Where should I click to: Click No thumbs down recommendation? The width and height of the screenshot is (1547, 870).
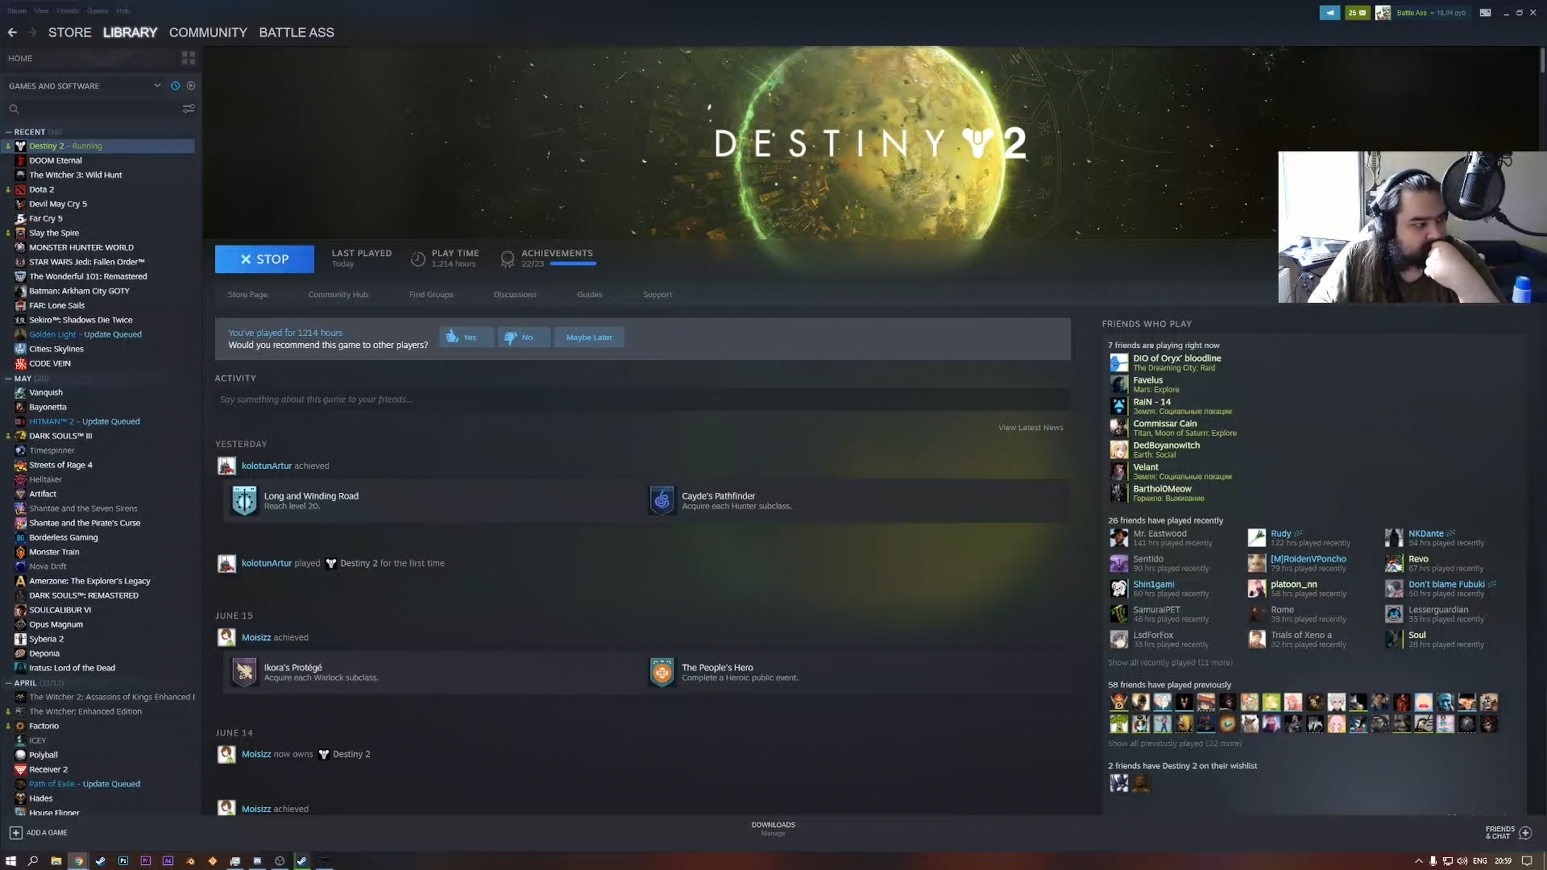pyautogui.click(x=523, y=337)
